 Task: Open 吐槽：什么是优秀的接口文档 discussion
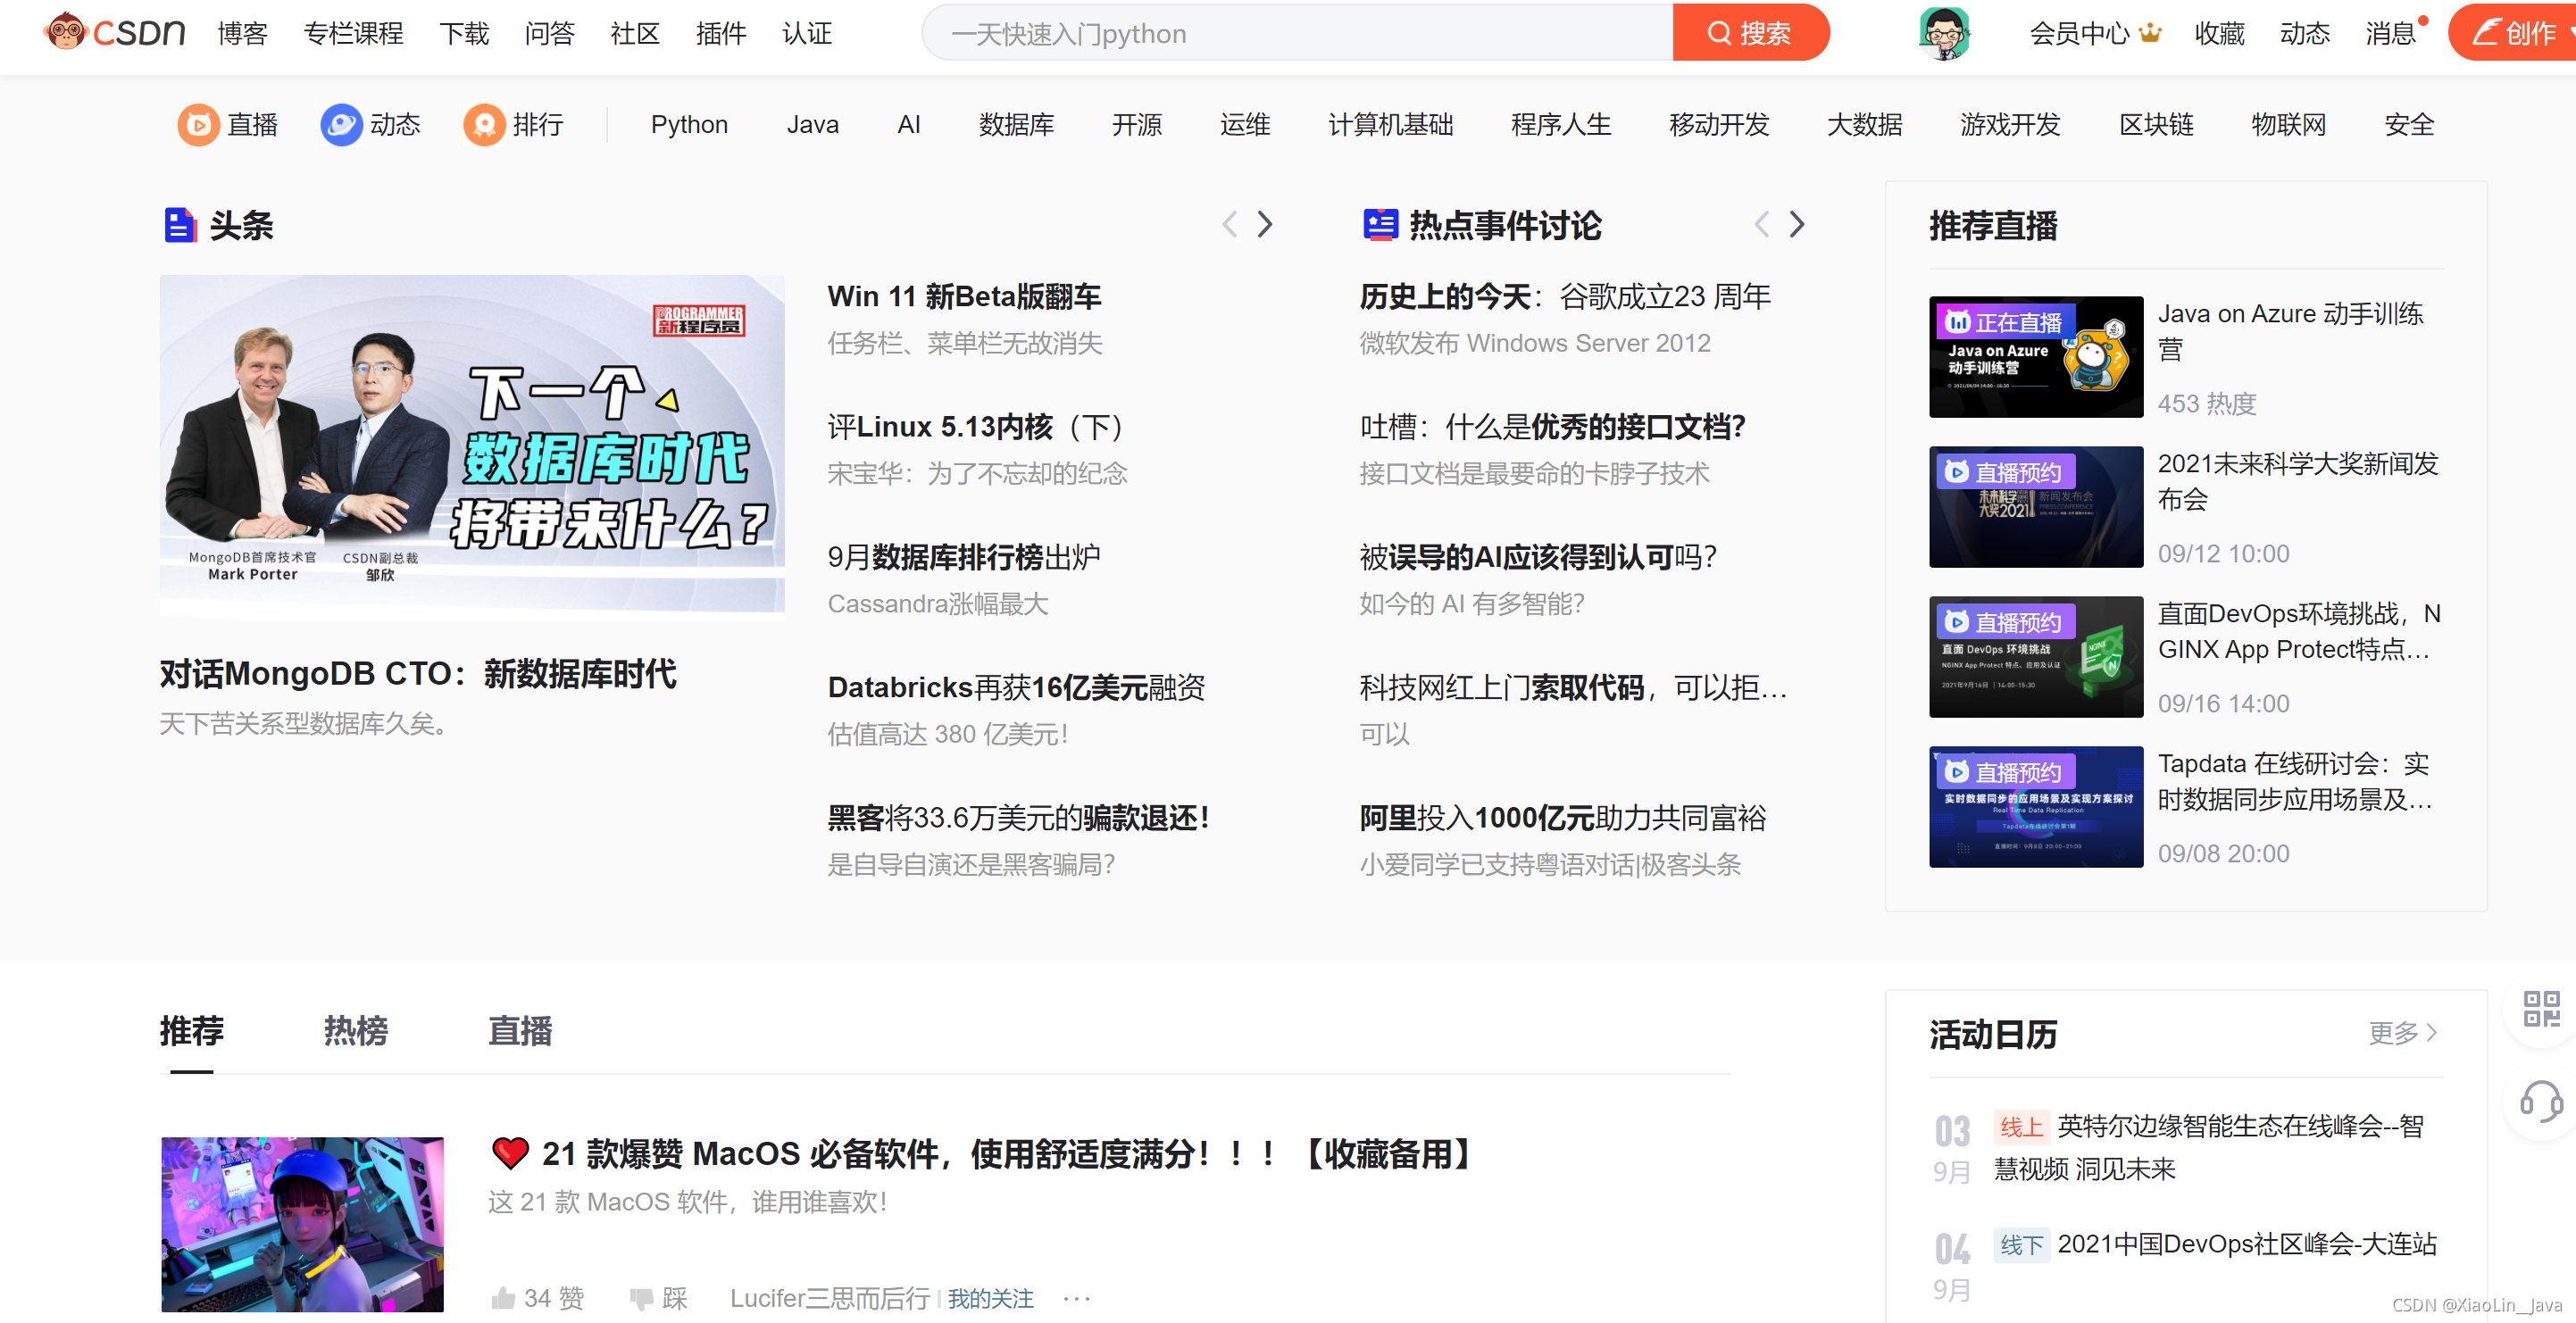pos(1552,427)
